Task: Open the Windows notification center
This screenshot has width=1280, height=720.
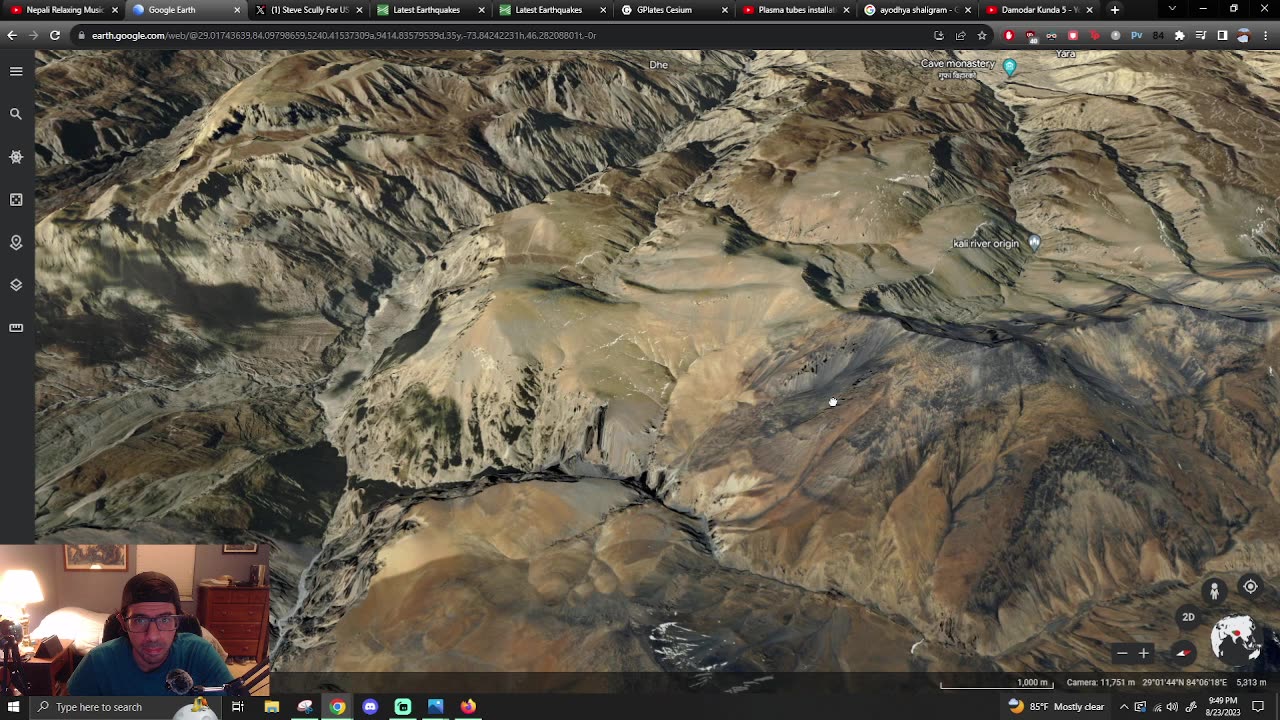Action: click(x=1258, y=707)
